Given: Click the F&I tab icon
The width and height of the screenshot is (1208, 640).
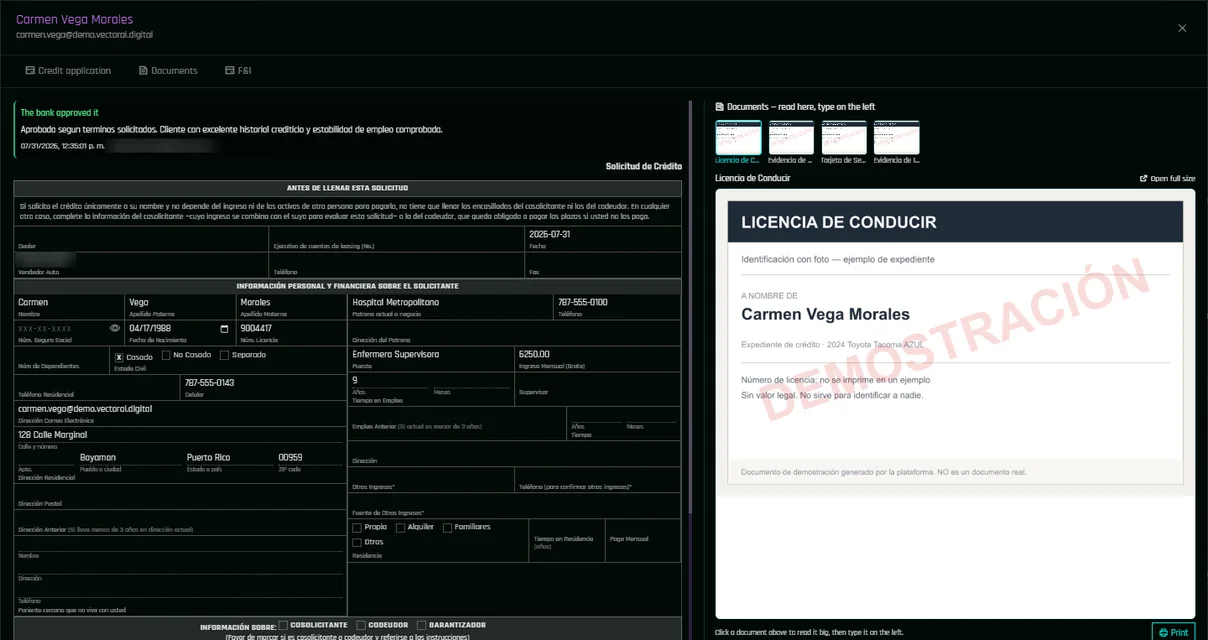Looking at the screenshot, I should click(x=230, y=71).
